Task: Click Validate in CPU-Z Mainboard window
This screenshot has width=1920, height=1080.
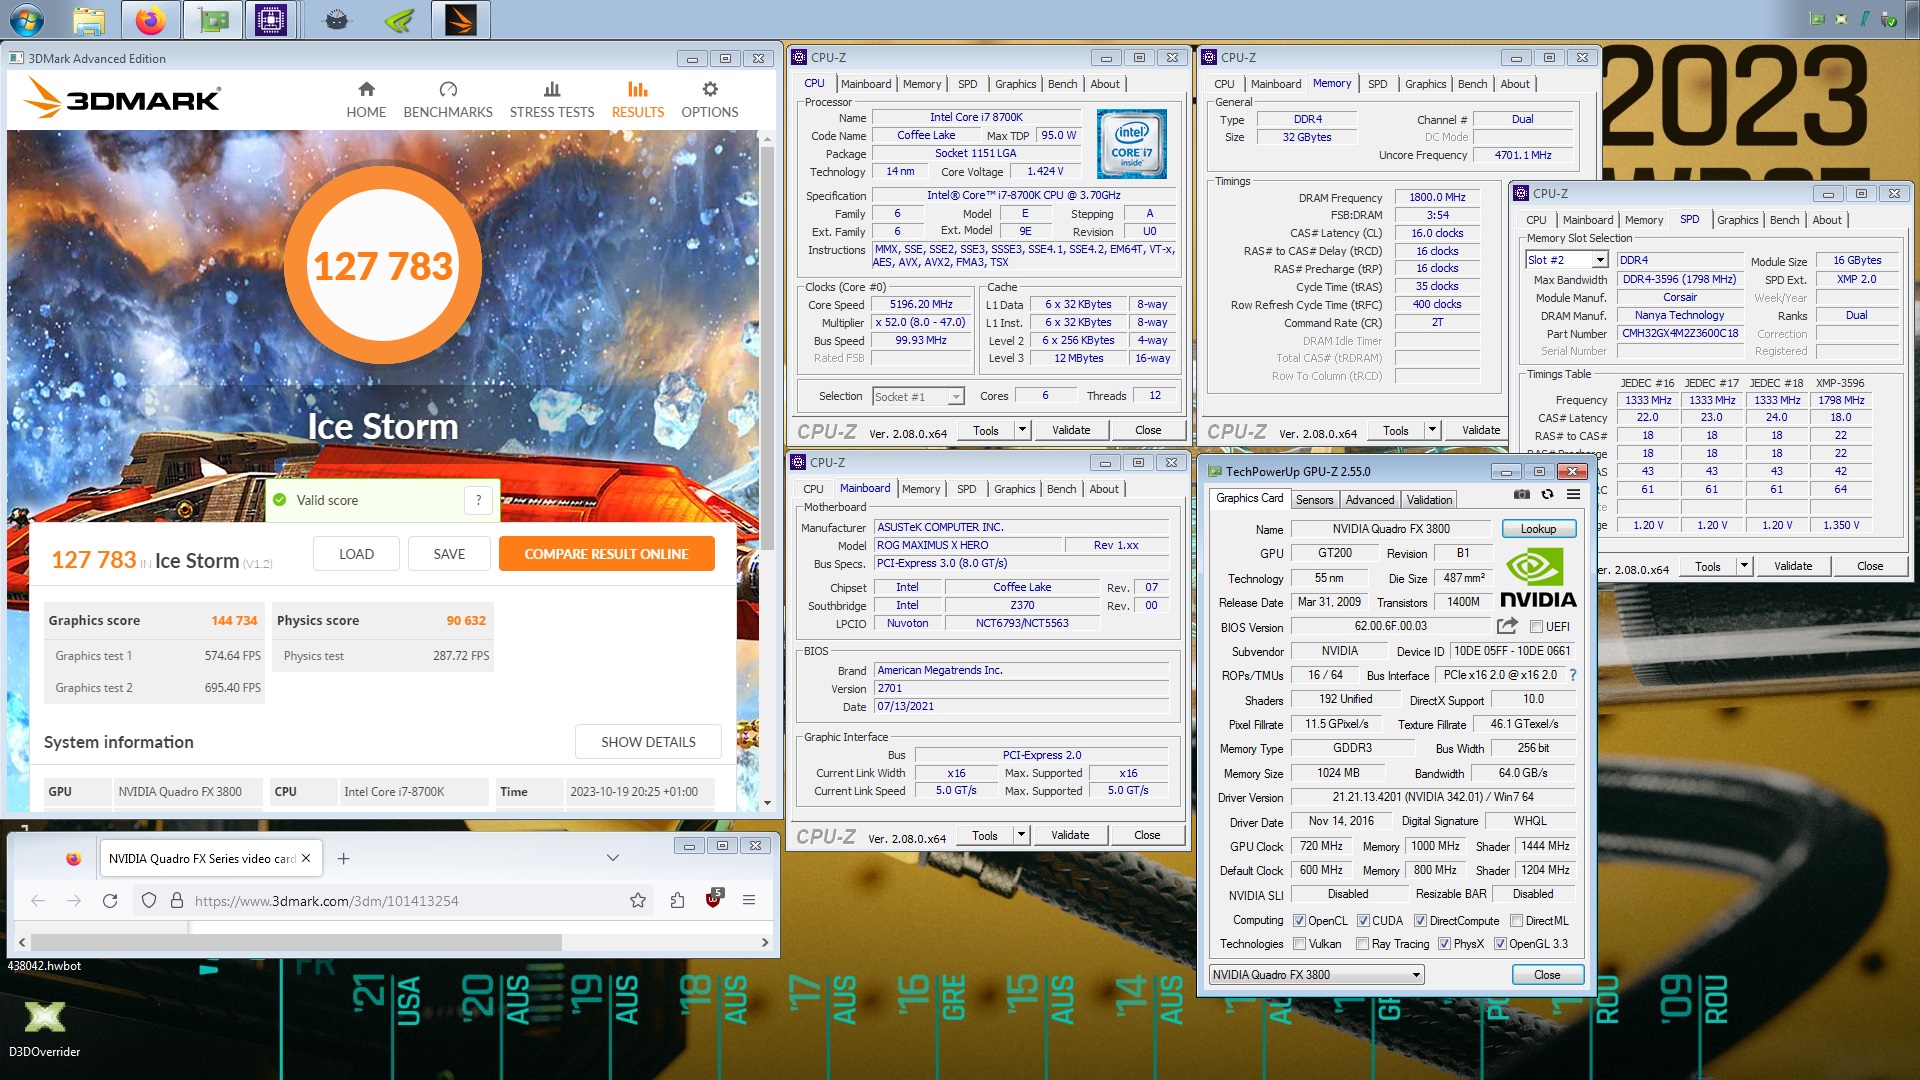Action: coord(1070,835)
